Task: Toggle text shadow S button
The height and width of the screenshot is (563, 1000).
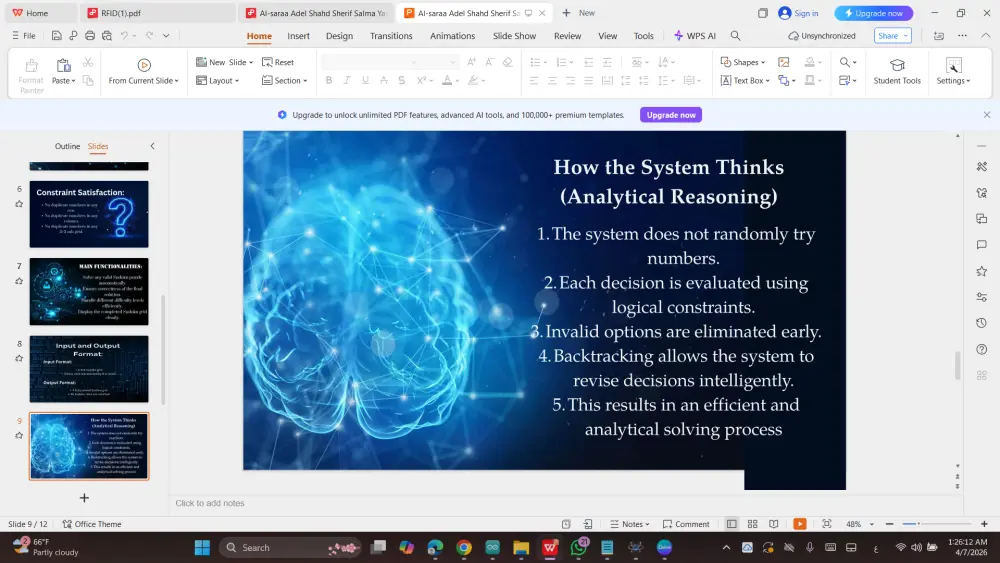Action: (401, 80)
